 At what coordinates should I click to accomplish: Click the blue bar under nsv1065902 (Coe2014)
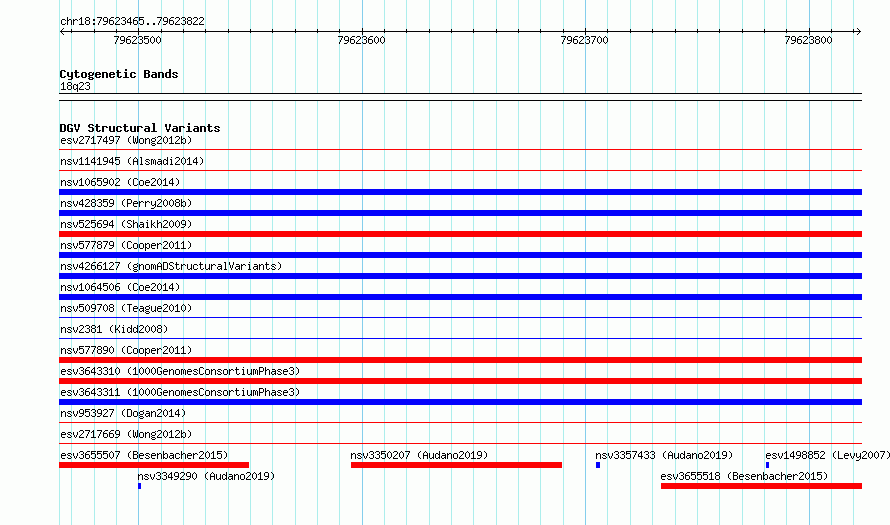(x=460, y=192)
